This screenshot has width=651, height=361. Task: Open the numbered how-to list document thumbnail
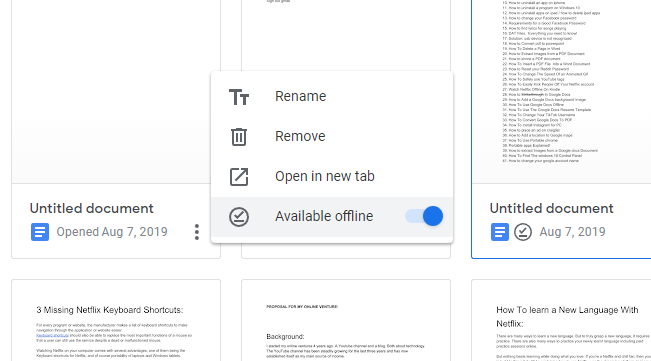561,91
